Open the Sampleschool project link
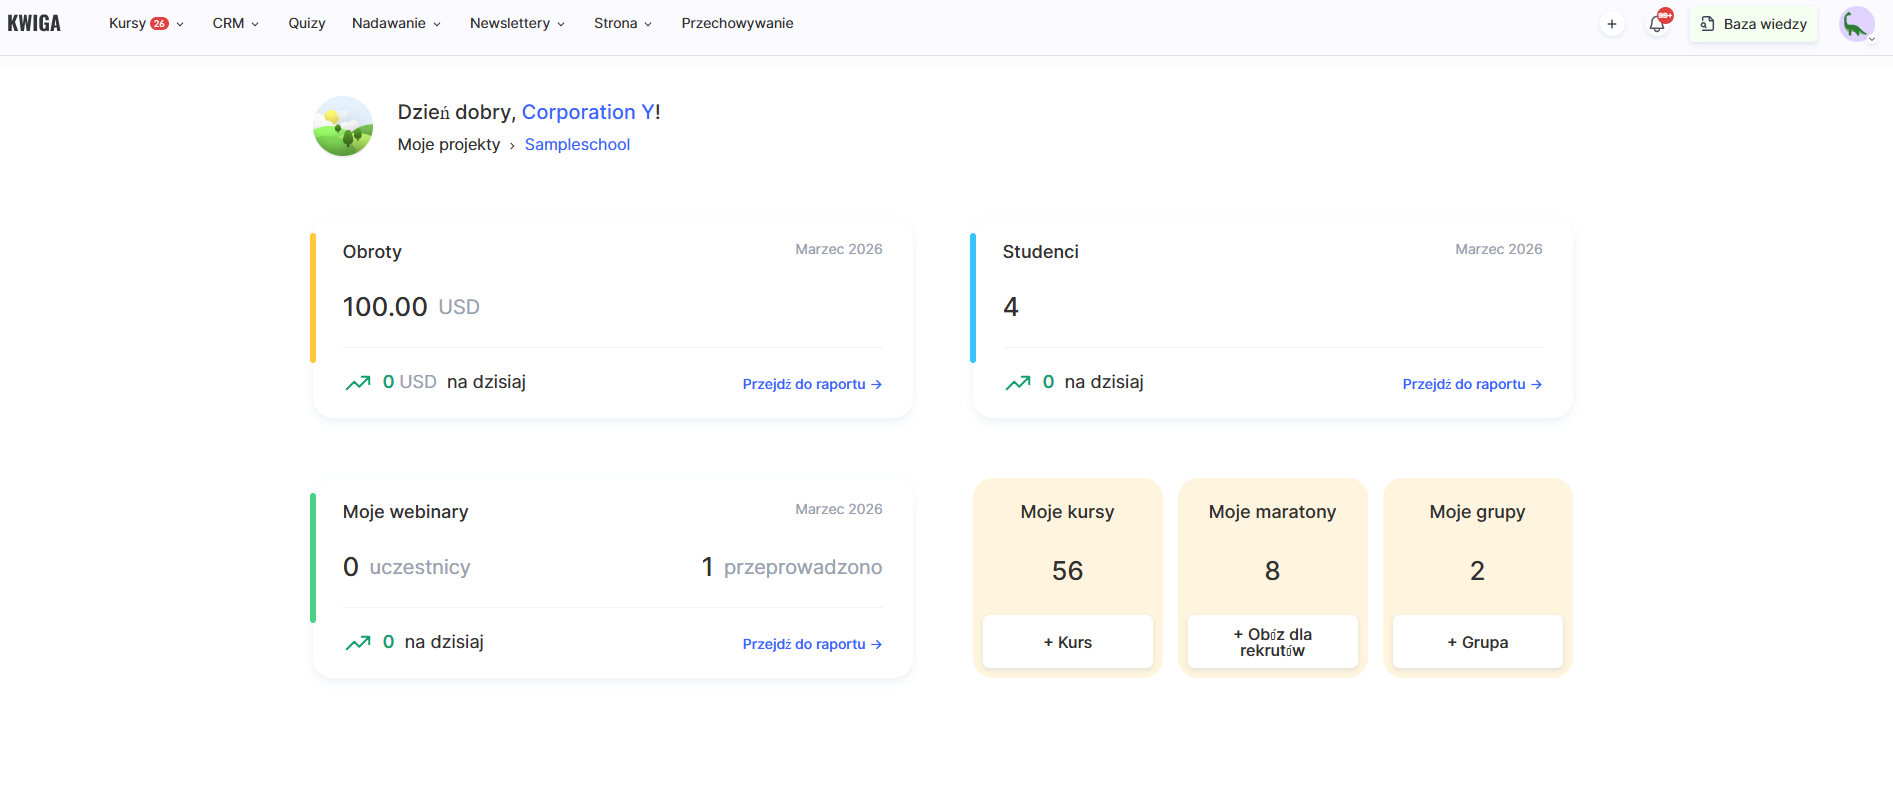1893x788 pixels. click(x=577, y=145)
